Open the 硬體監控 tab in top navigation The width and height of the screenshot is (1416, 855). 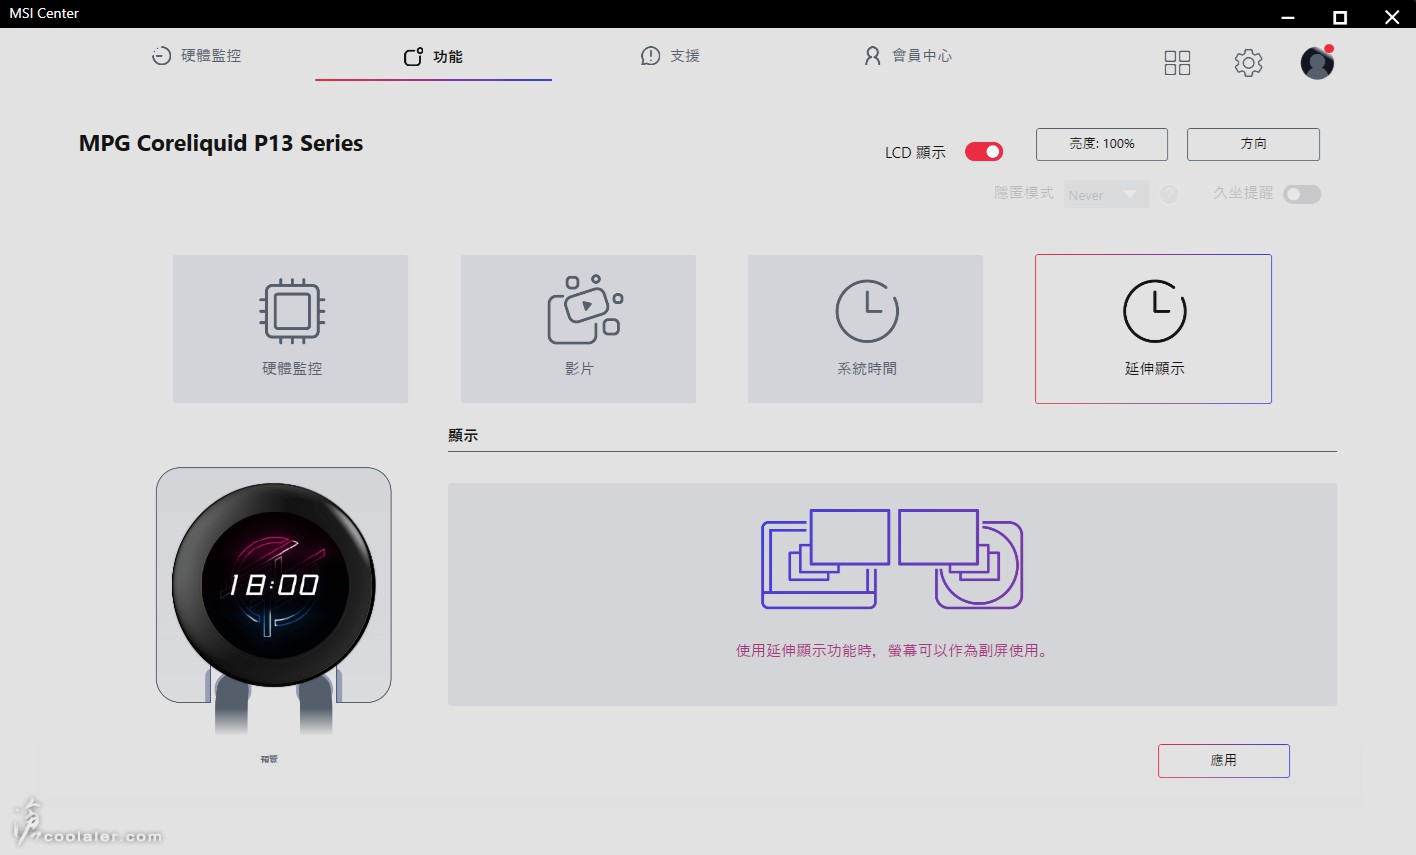tap(196, 56)
